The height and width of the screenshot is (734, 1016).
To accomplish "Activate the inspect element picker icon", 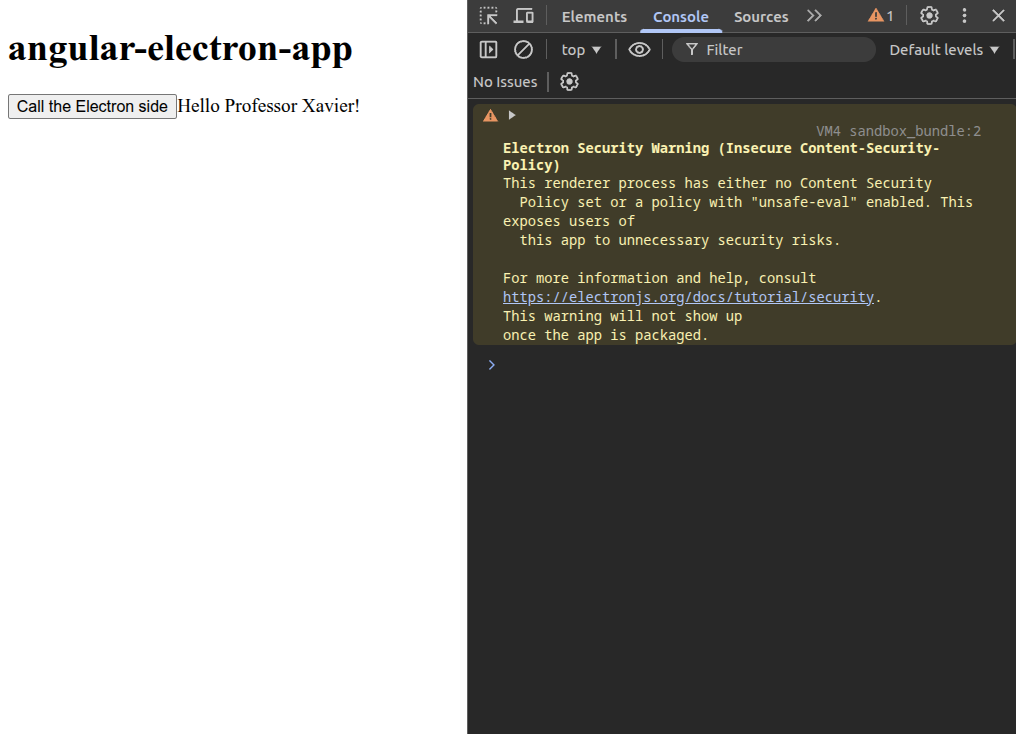I will pyautogui.click(x=489, y=16).
